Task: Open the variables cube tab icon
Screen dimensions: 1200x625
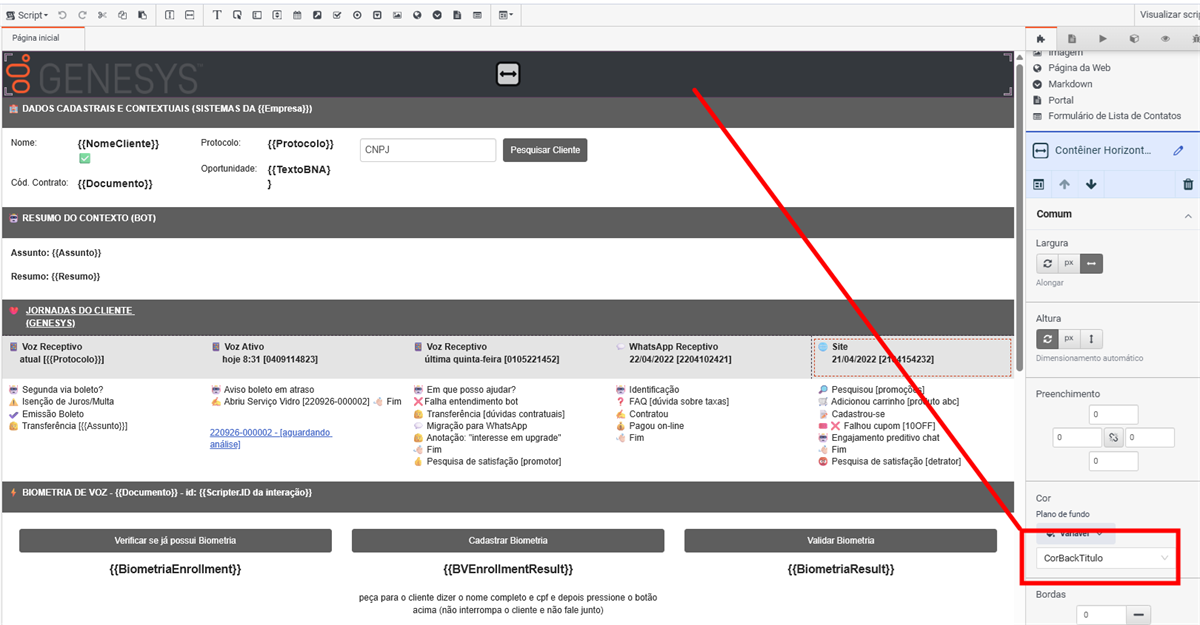Action: [1134, 38]
